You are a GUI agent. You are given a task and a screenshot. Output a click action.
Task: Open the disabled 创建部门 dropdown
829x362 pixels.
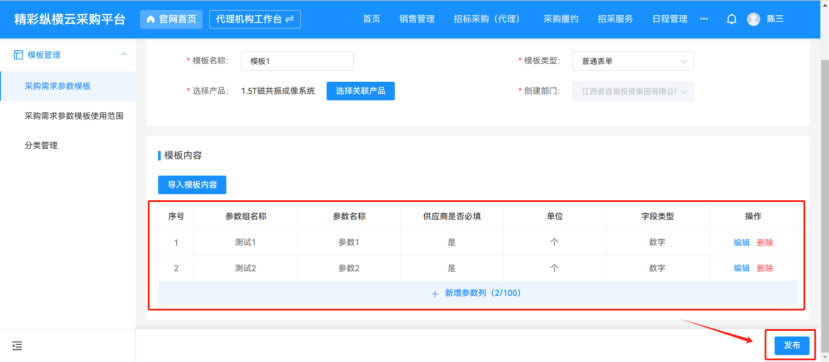click(x=633, y=91)
